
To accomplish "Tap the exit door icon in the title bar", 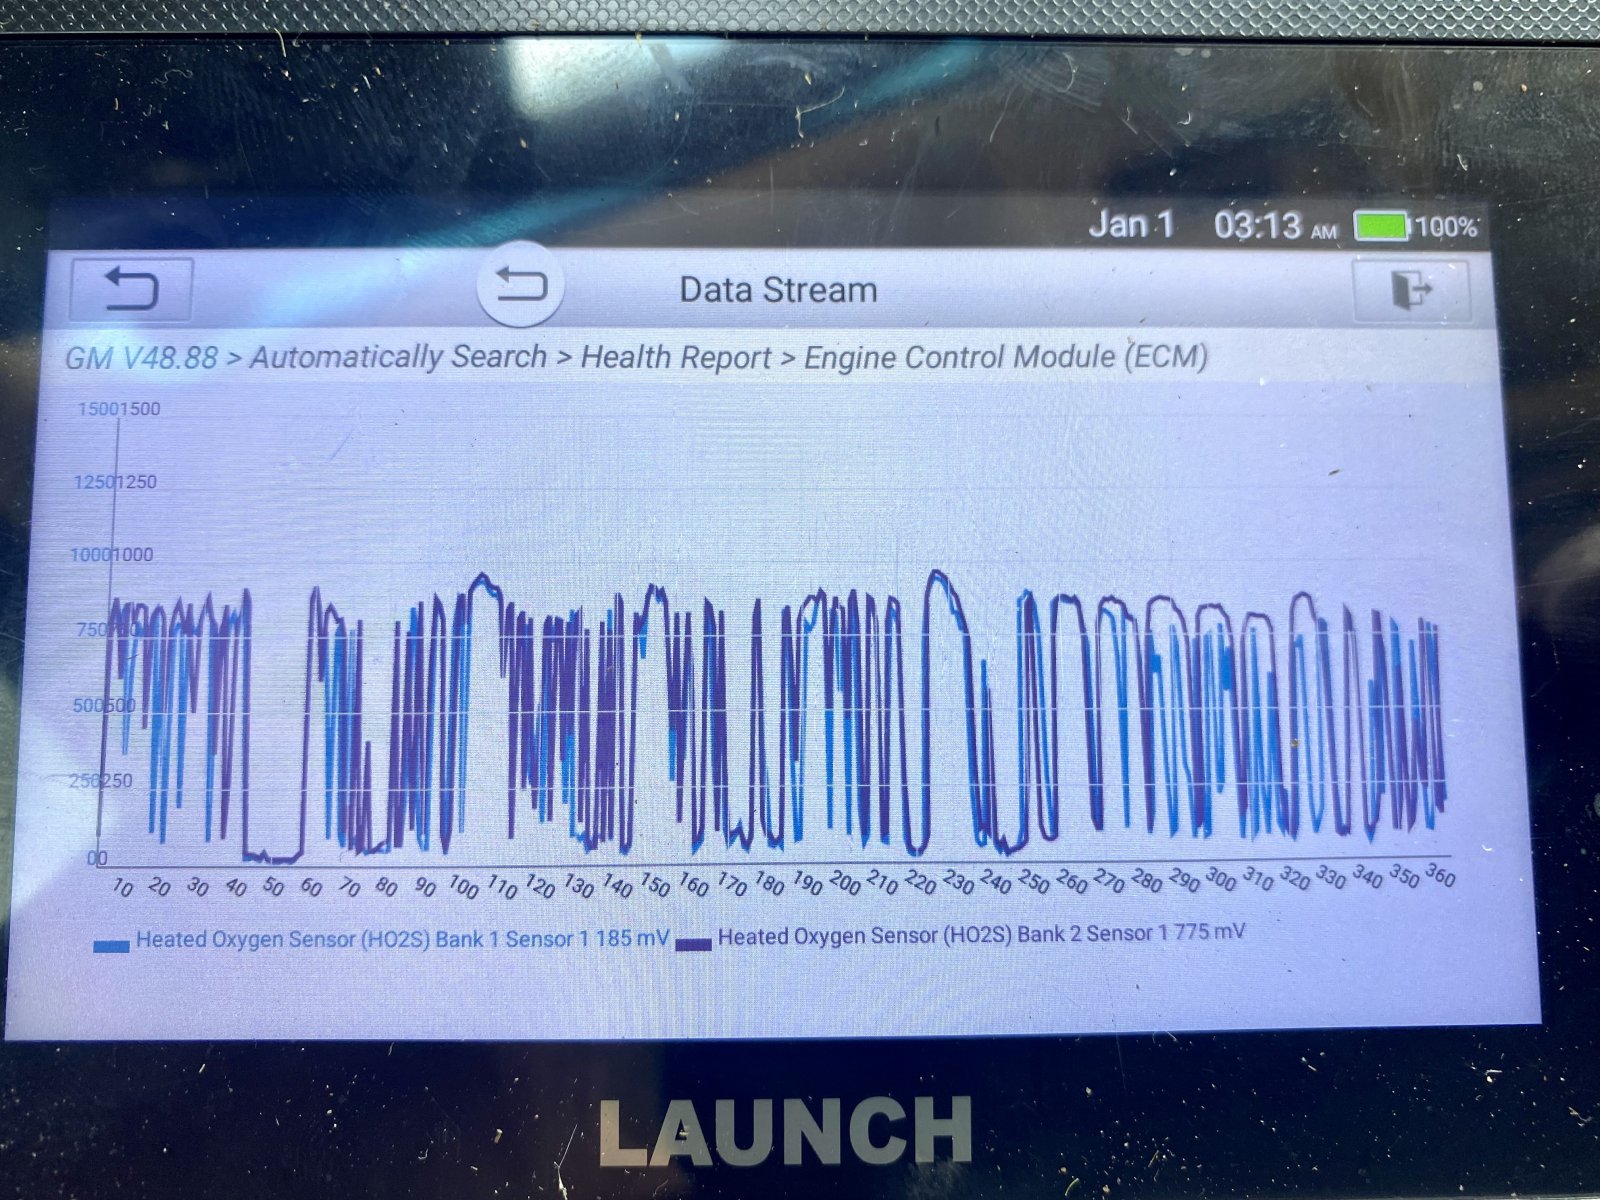I will (x=1411, y=291).
